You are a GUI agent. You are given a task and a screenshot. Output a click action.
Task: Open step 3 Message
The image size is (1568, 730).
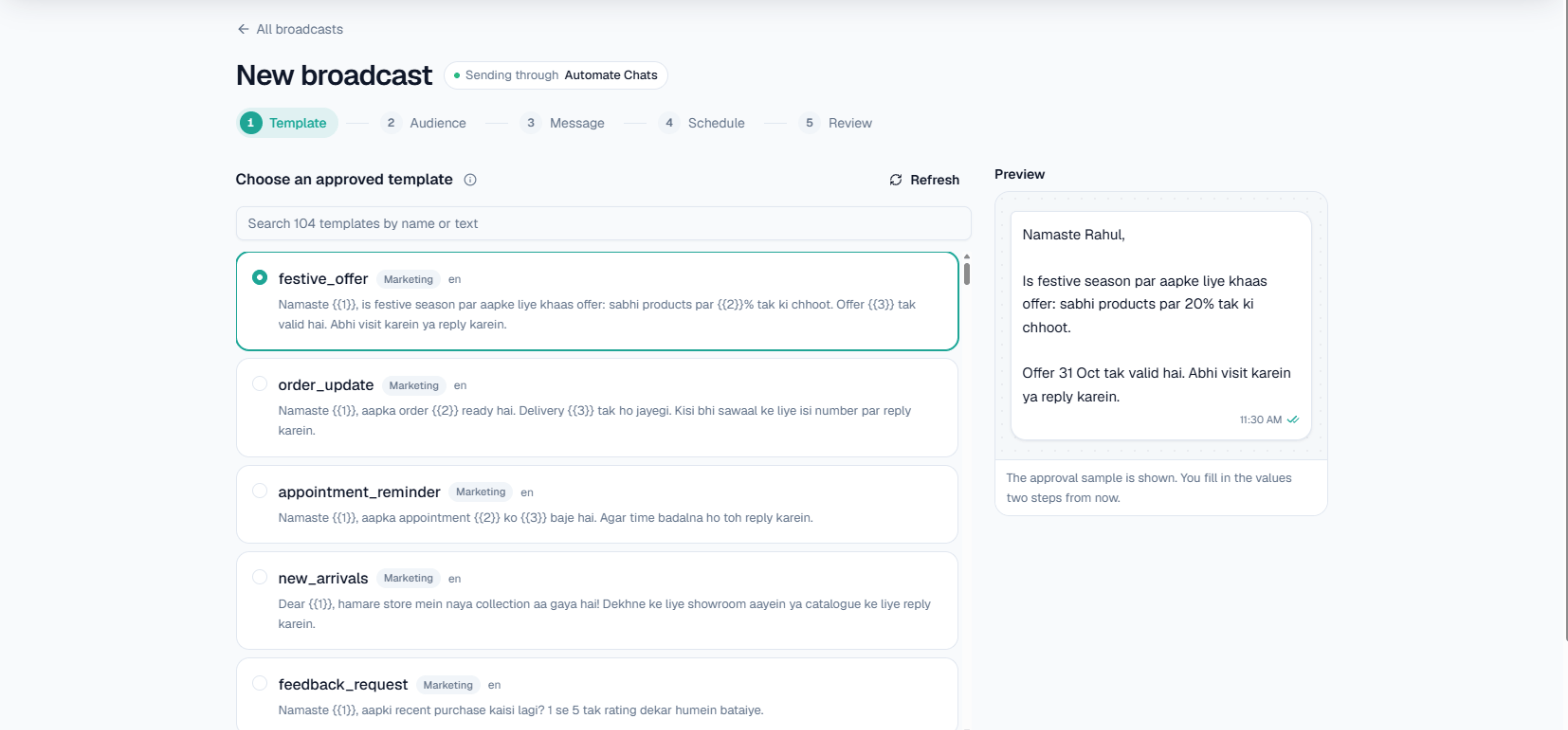pos(562,123)
